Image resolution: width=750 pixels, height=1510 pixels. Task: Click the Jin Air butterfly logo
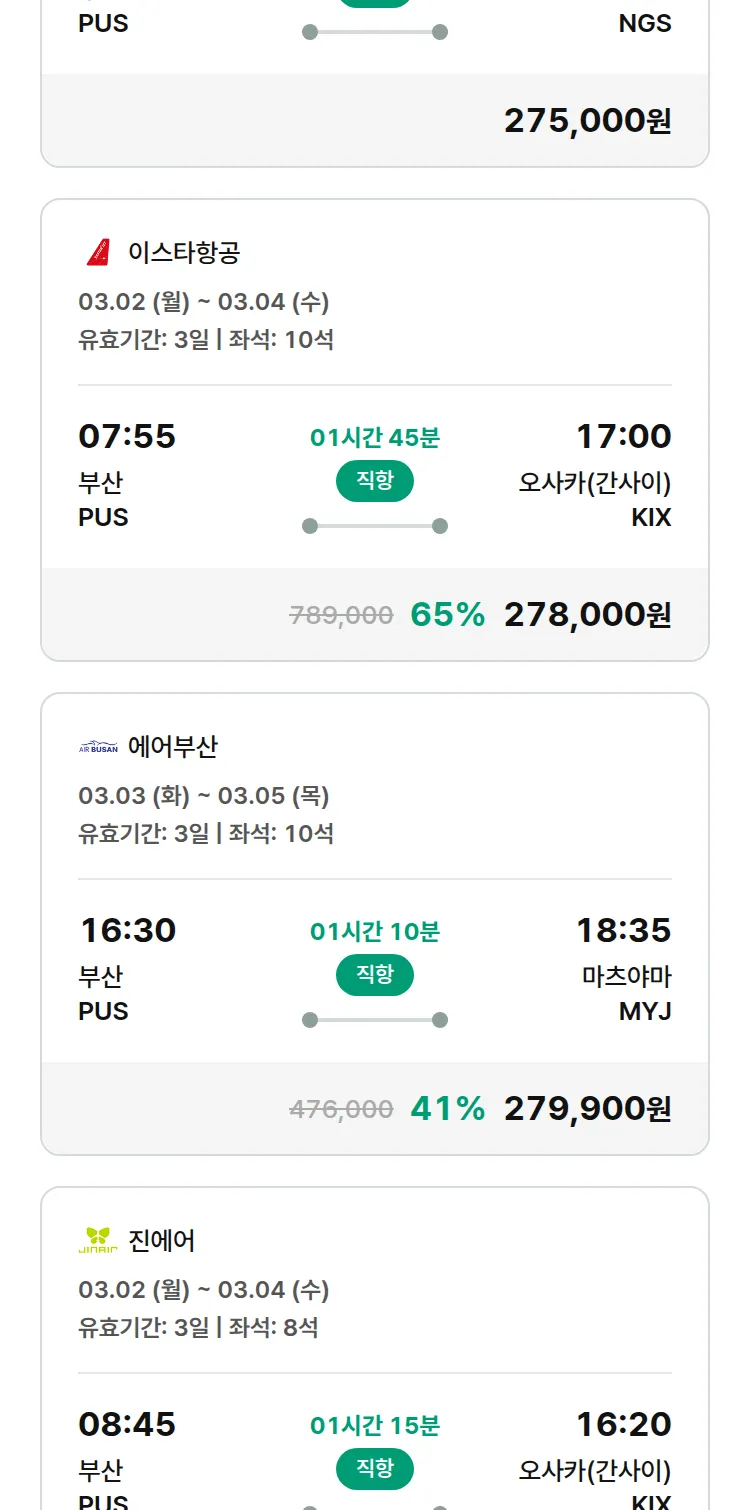coord(98,1241)
